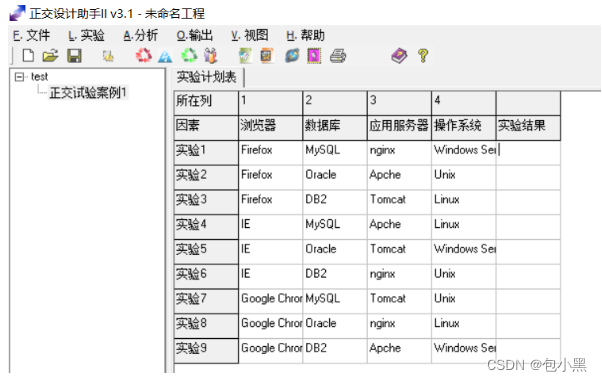Select the 实验5 row header
The height and width of the screenshot is (382, 602).
tap(206, 251)
